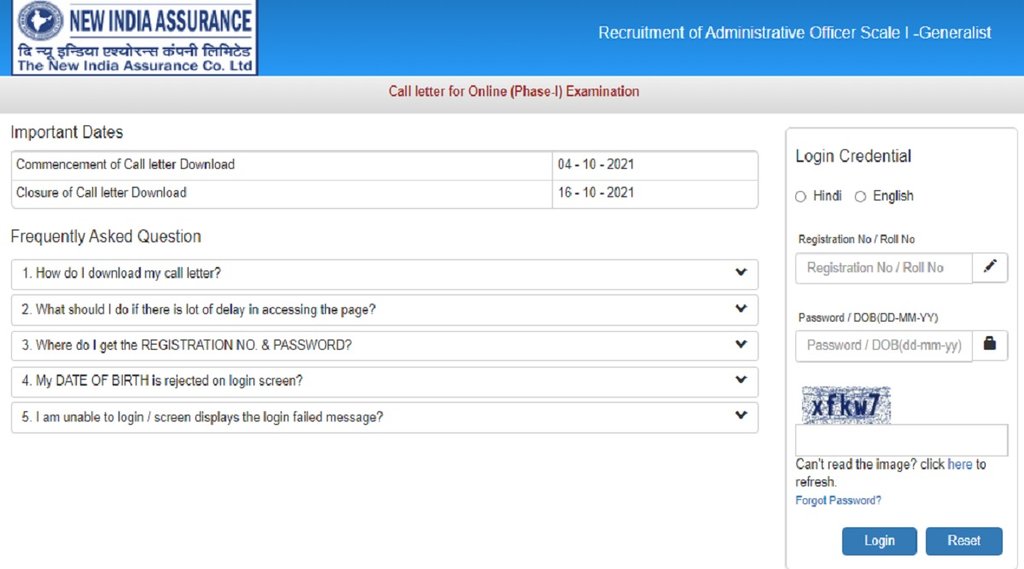The image size is (1024, 569).
Task: Select the English language radio button
Action: pyautogui.click(x=861, y=197)
